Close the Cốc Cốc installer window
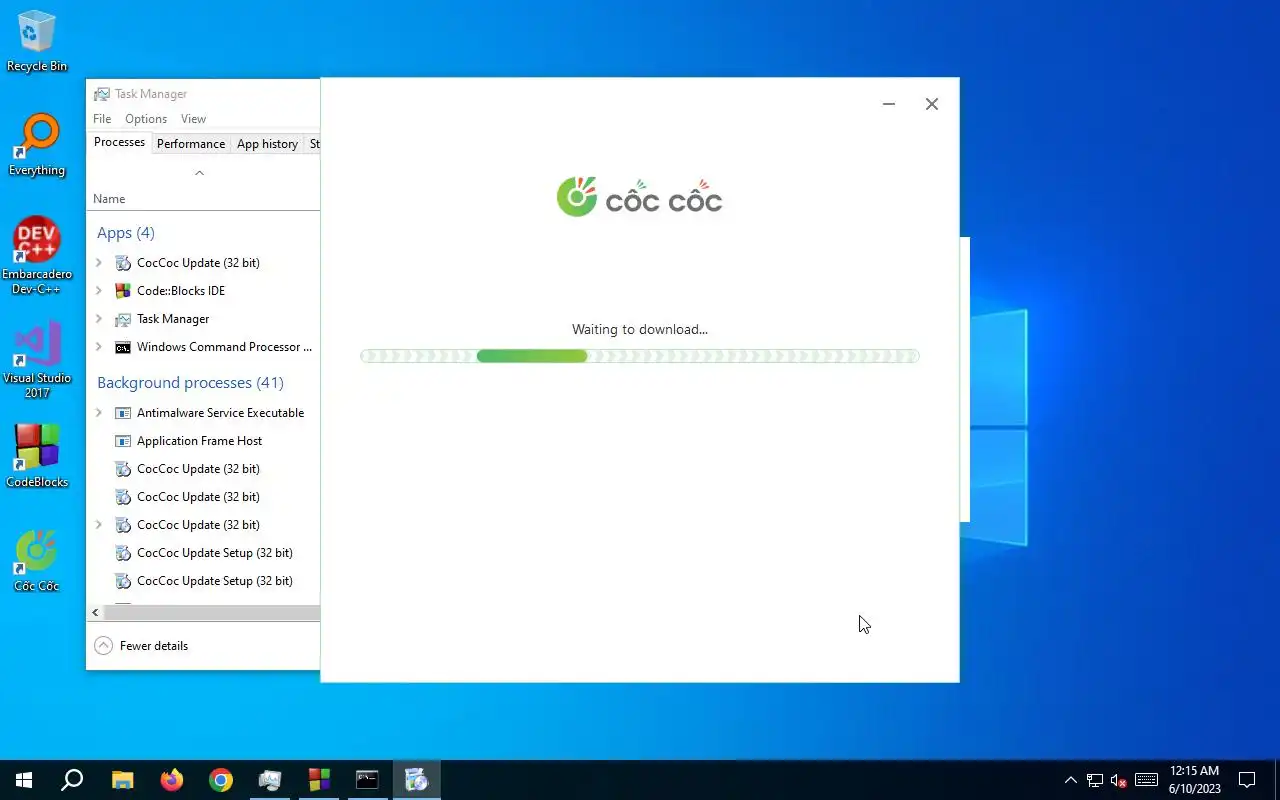 [x=932, y=104]
